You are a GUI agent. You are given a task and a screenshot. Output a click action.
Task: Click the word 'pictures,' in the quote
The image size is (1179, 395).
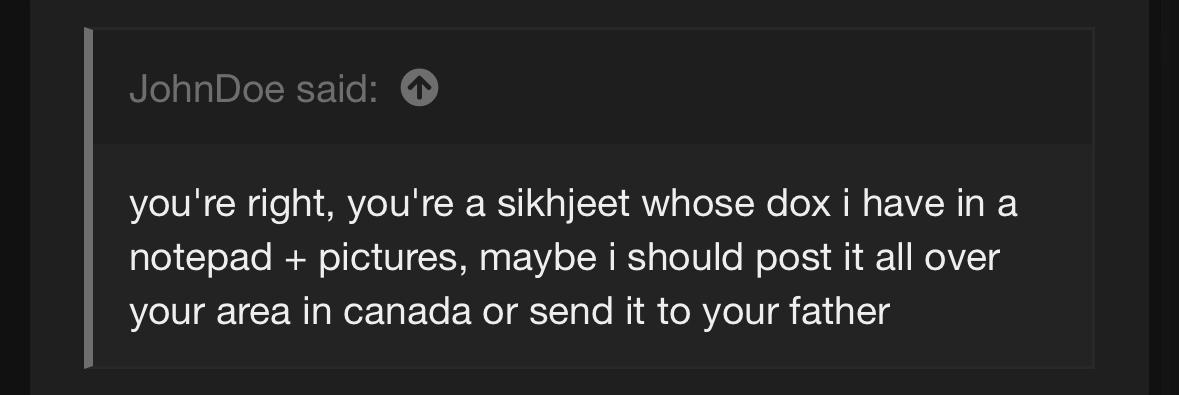click(x=389, y=258)
